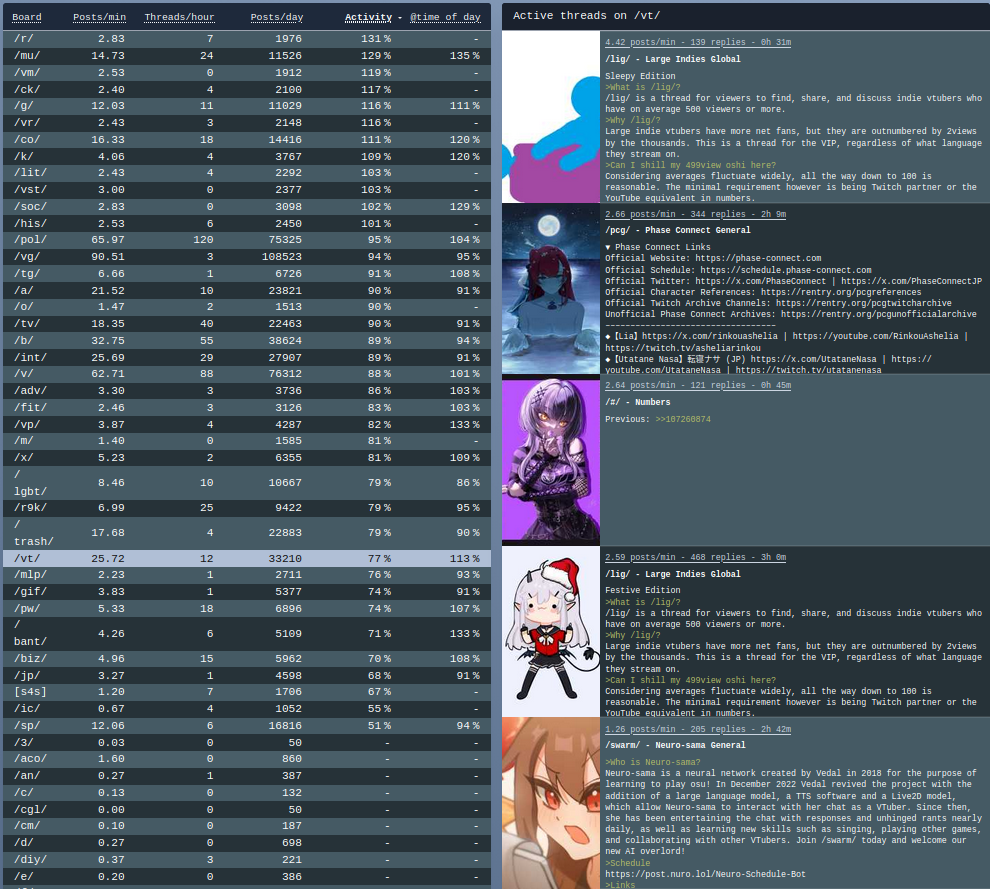Select the /ic/ board row

247,708
